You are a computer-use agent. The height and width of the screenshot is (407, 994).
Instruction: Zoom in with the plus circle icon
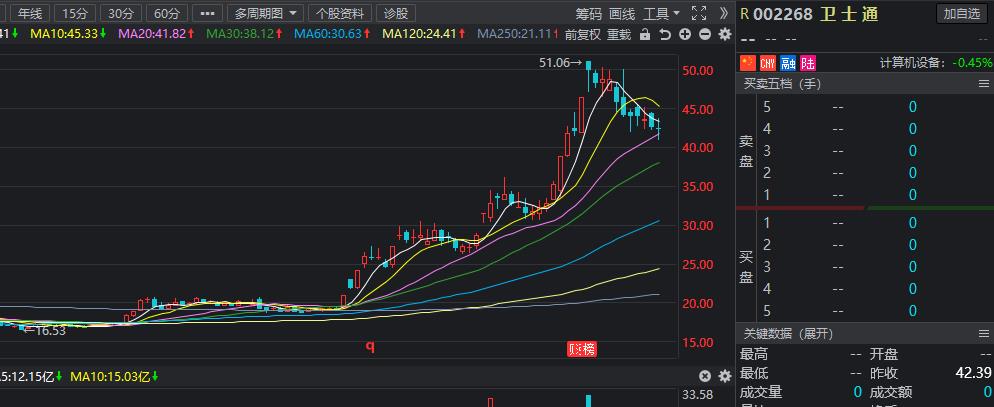coord(685,35)
